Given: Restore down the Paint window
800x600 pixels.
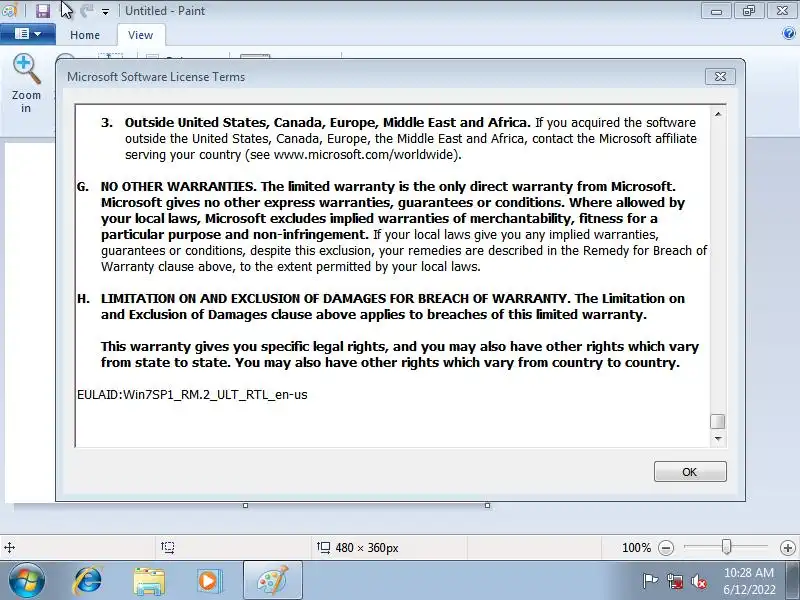Looking at the screenshot, I should click(x=748, y=11).
